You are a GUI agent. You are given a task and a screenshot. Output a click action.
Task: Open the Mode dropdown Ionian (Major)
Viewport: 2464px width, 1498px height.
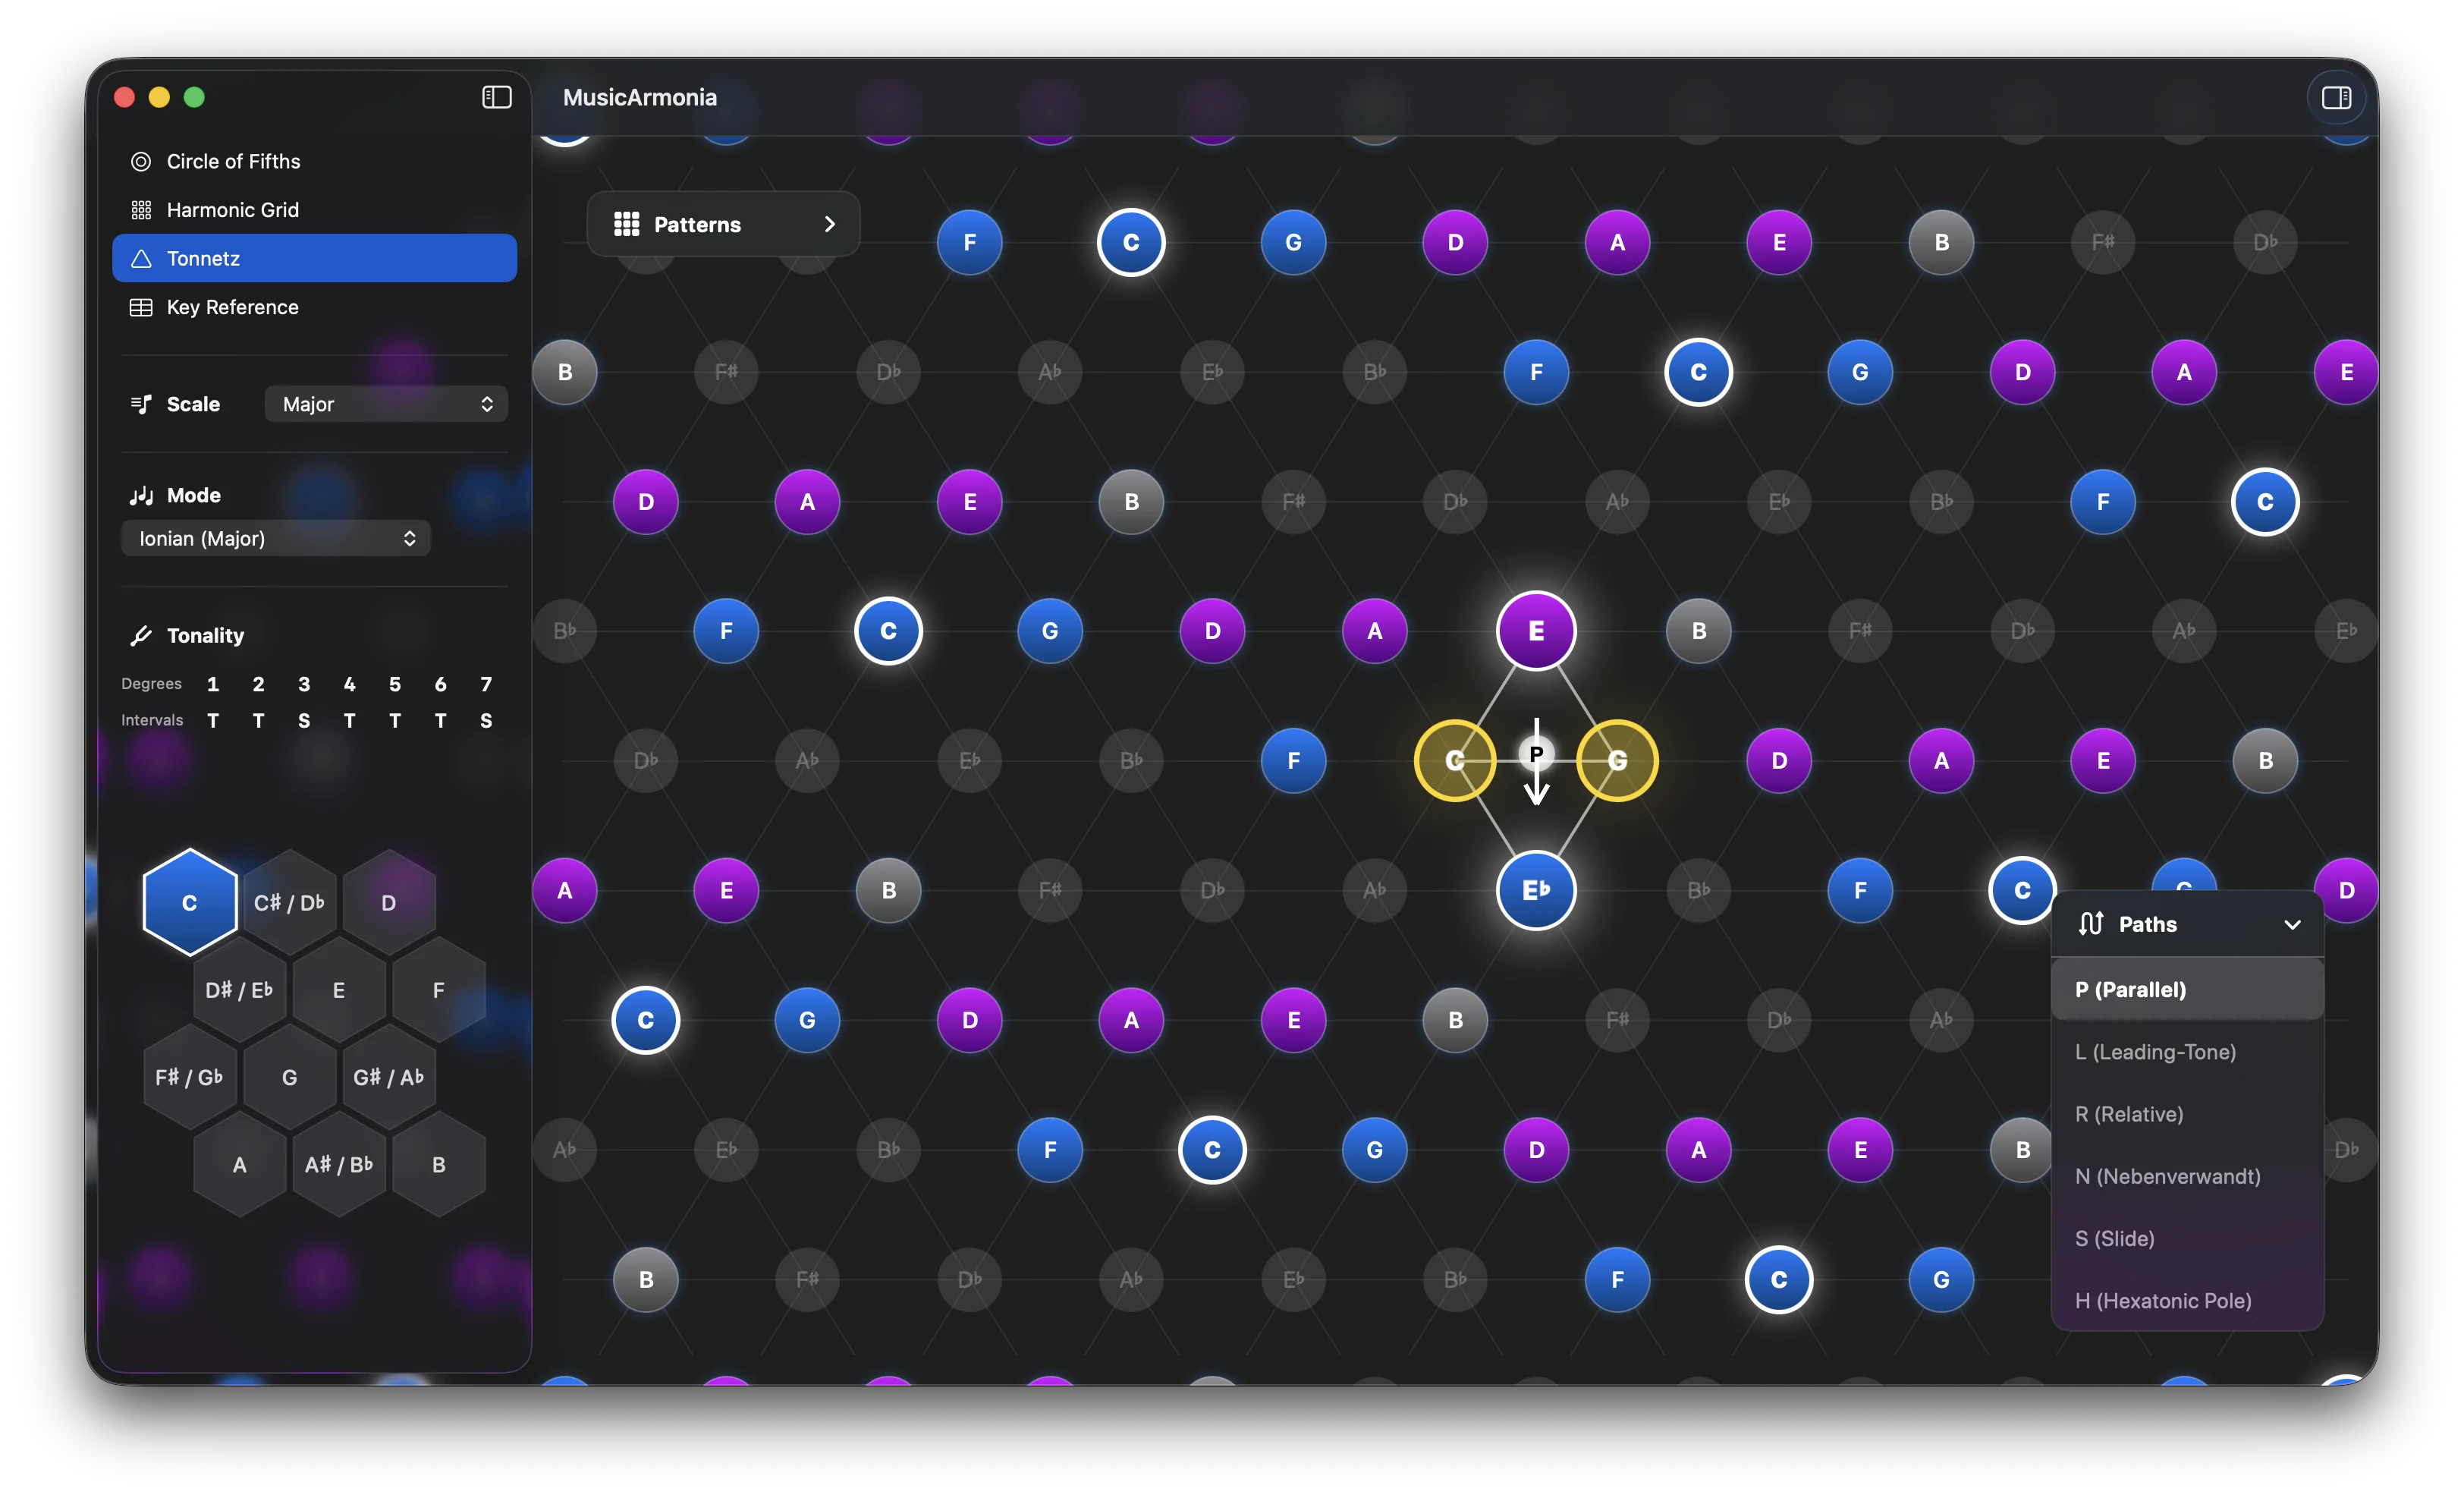tap(276, 538)
